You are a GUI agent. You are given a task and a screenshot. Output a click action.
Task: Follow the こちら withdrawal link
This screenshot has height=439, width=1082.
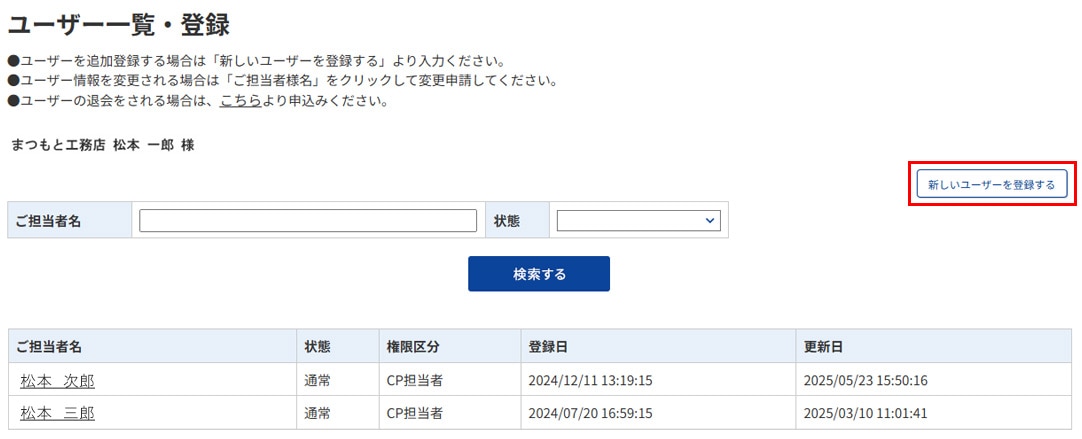click(x=240, y=101)
